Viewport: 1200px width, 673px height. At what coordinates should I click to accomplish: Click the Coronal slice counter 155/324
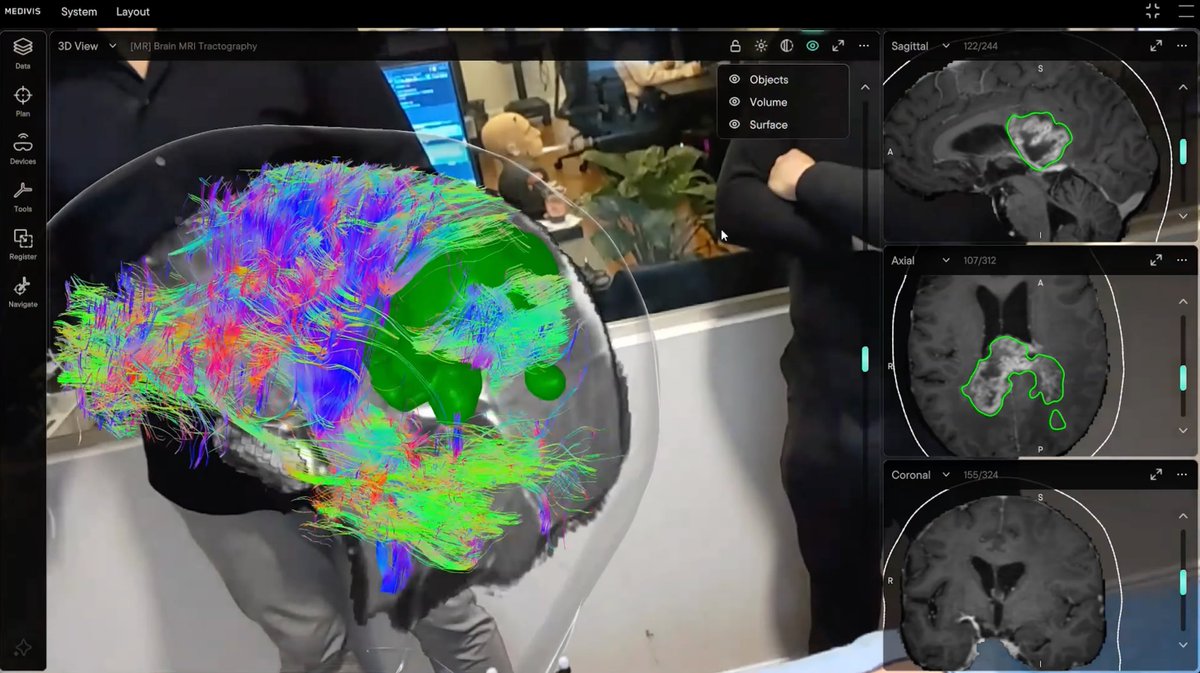[x=981, y=475]
